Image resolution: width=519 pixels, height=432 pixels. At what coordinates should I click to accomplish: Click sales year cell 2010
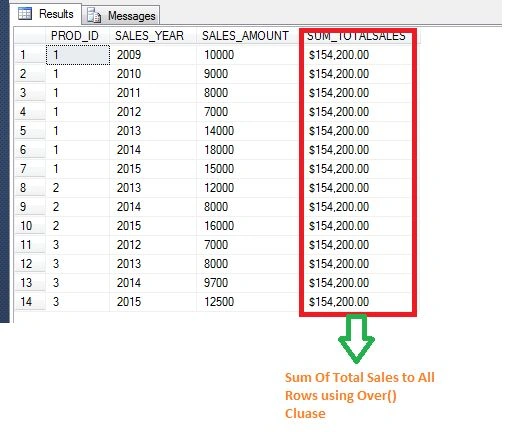click(153, 74)
